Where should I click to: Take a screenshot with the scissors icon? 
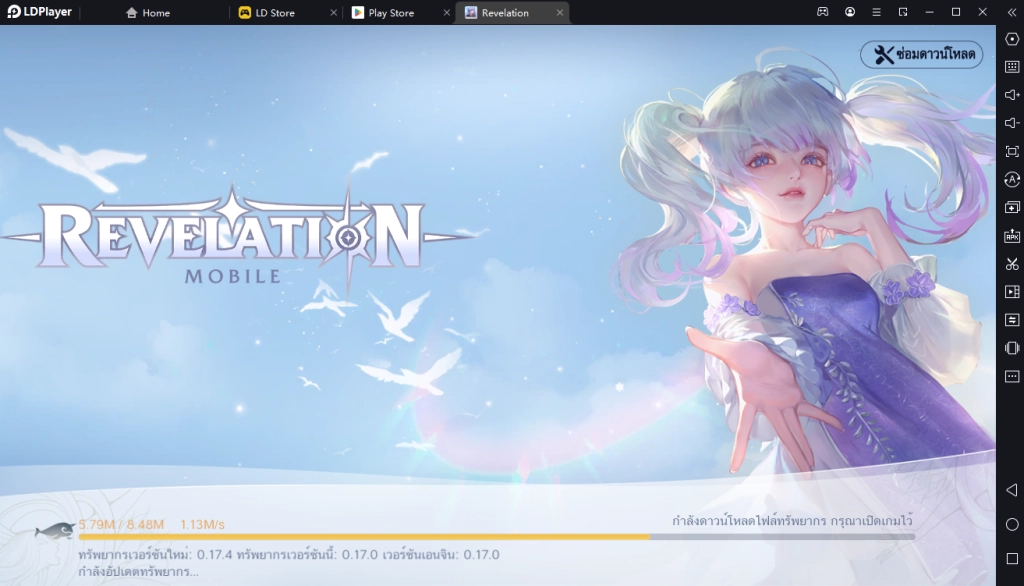point(1012,264)
